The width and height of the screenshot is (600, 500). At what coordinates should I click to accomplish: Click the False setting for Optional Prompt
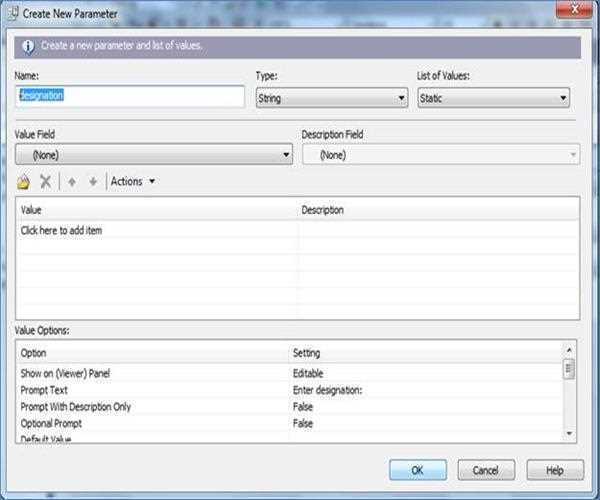tap(303, 423)
